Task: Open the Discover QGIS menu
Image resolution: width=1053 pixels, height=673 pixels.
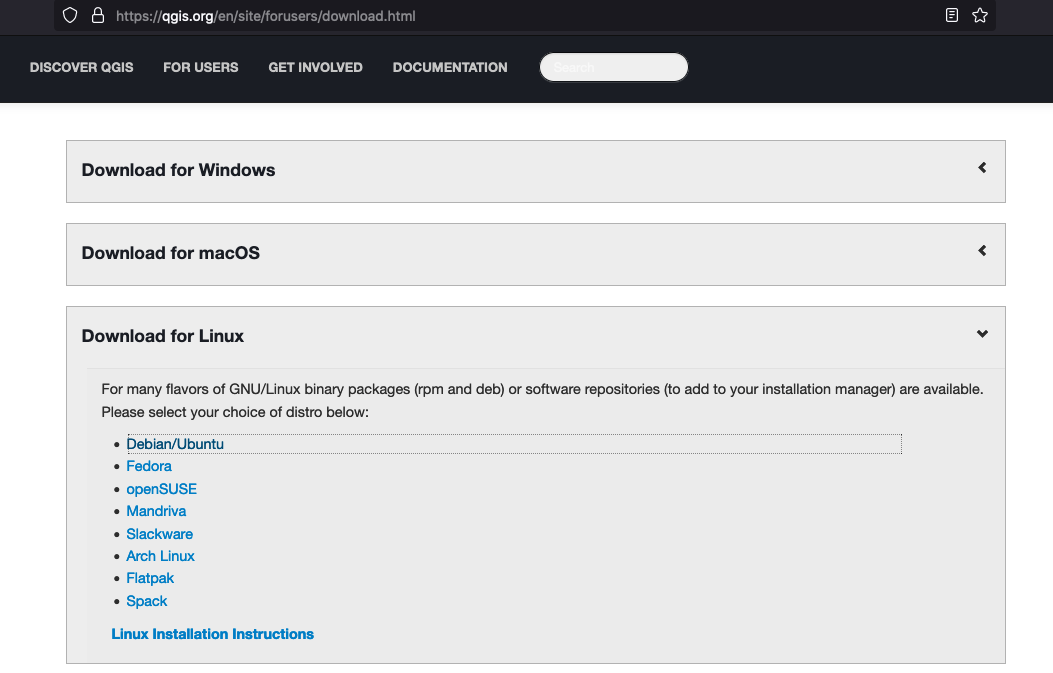Action: point(81,67)
